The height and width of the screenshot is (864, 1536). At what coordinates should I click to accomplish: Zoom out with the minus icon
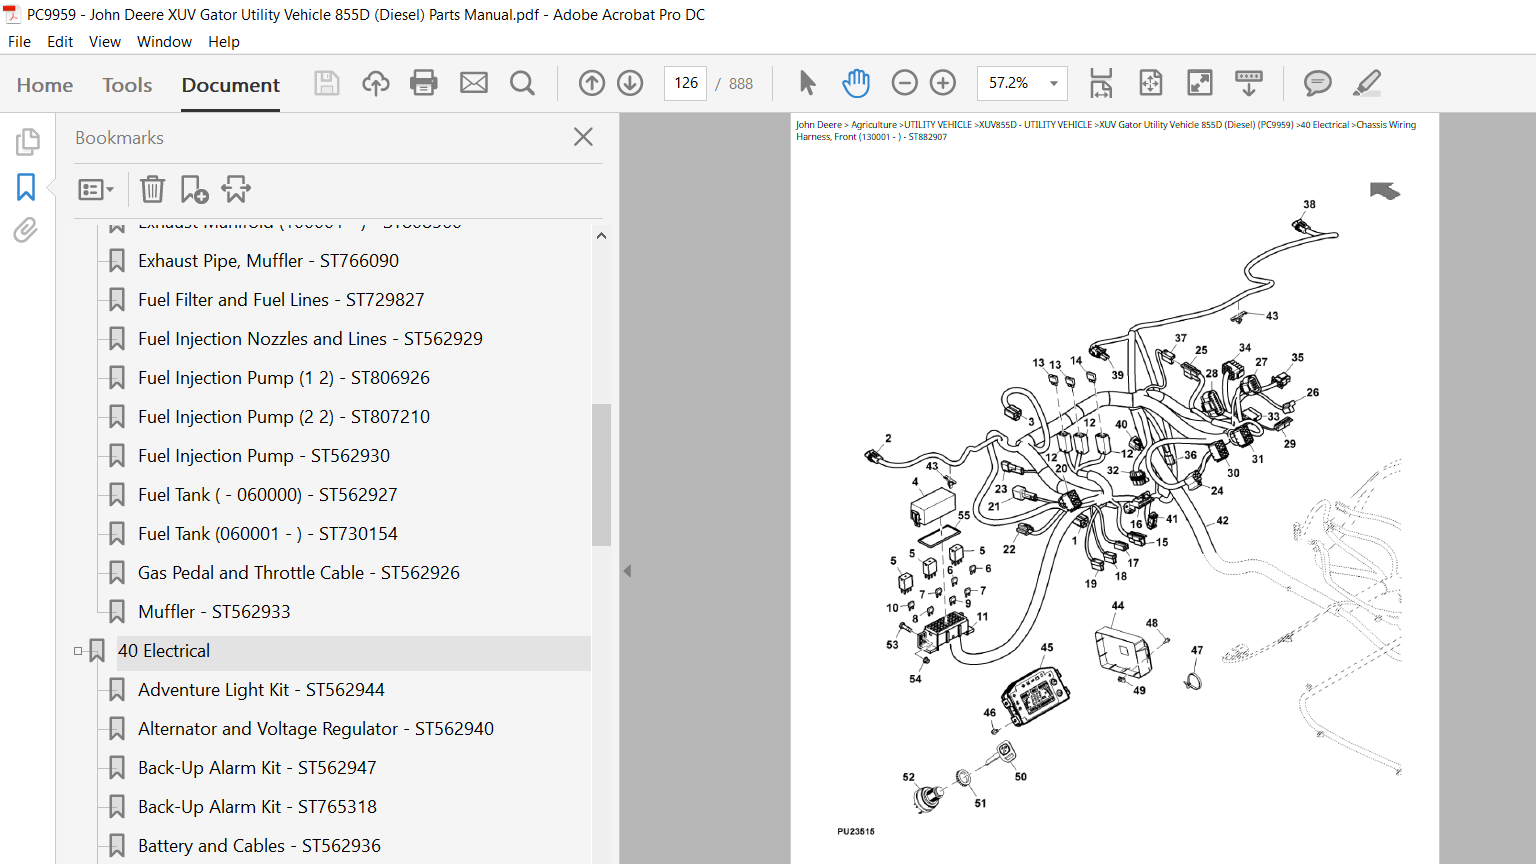[x=904, y=83]
